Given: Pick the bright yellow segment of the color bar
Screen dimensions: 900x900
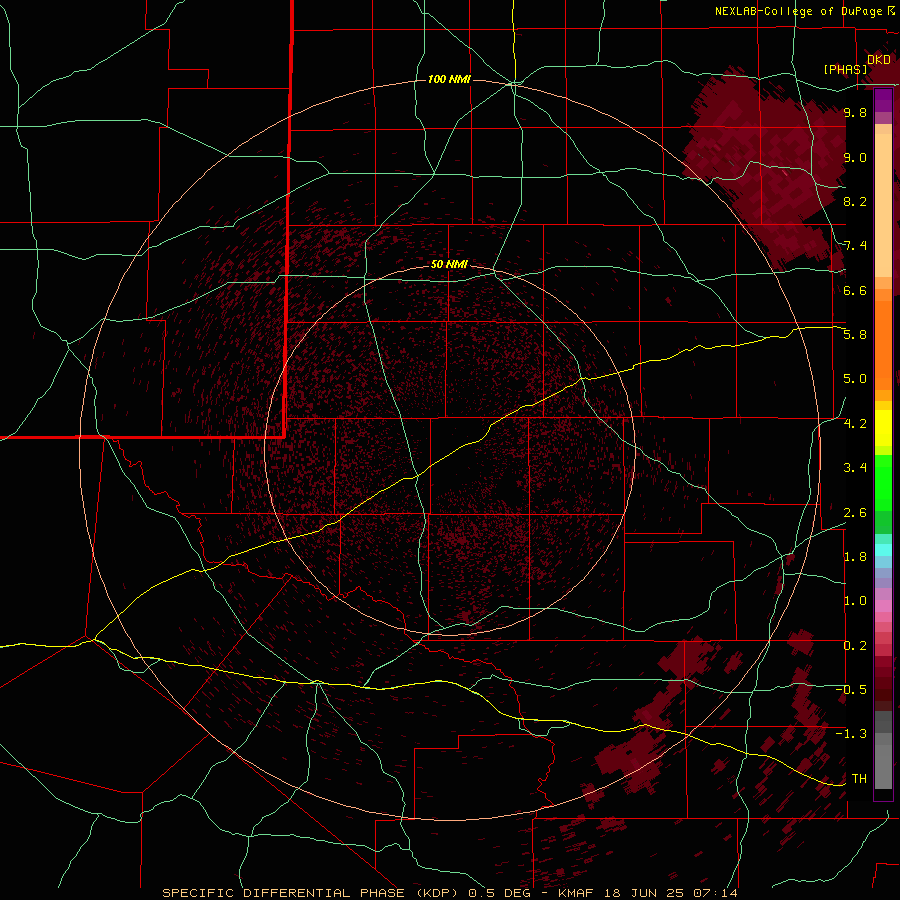Looking at the screenshot, I should pos(883,428).
